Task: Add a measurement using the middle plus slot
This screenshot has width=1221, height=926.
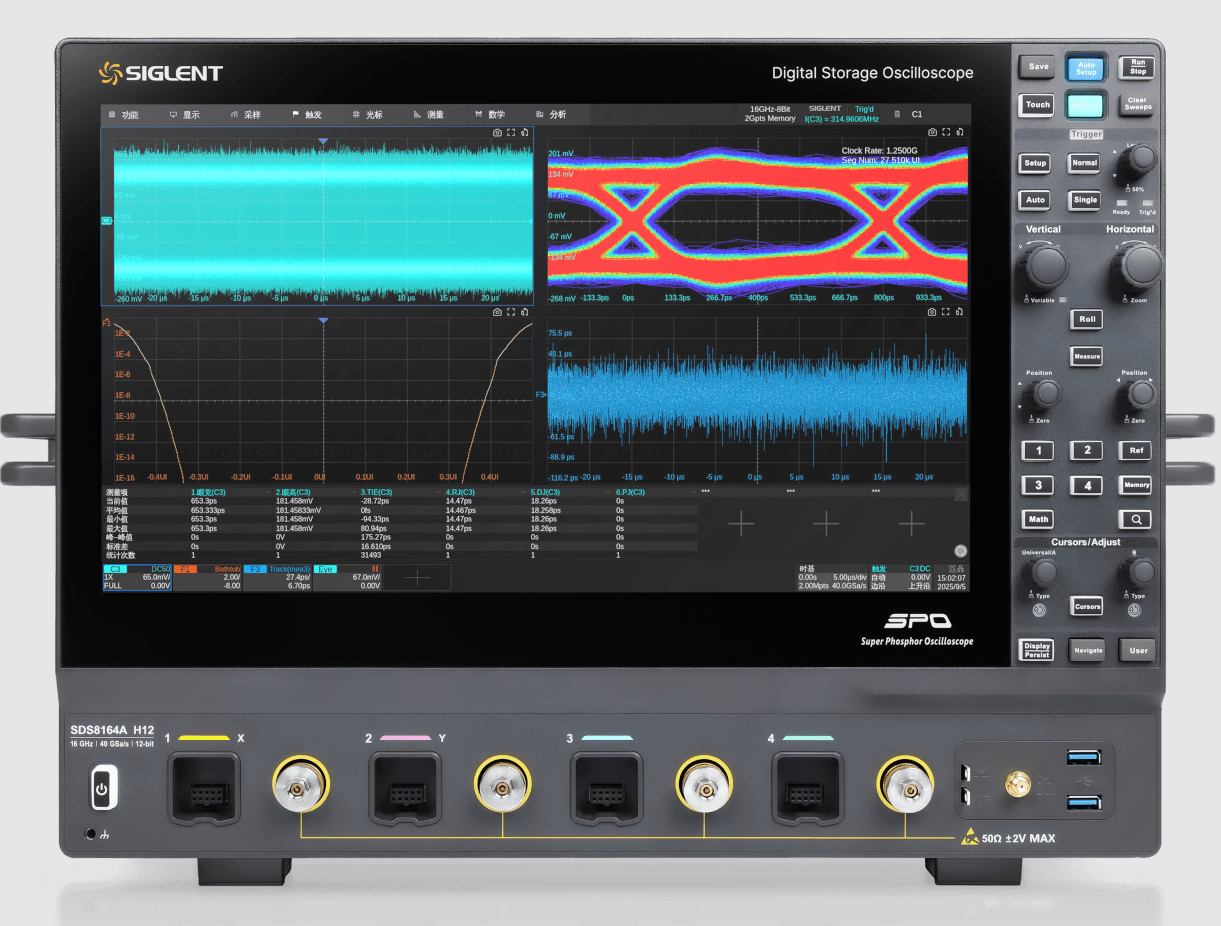Action: pyautogui.click(x=826, y=523)
